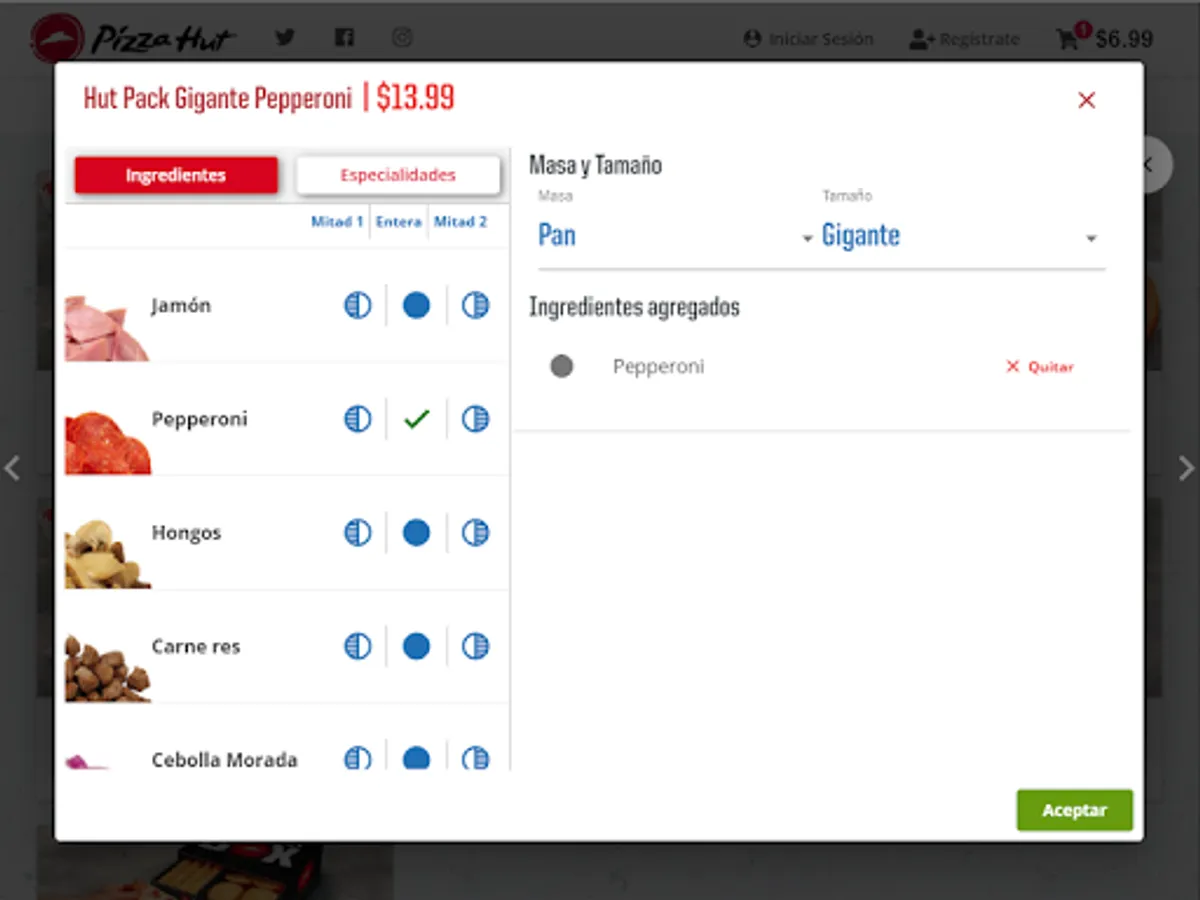Add Carne res to Mitad 2 half
This screenshot has height=900, width=1200.
(475, 646)
